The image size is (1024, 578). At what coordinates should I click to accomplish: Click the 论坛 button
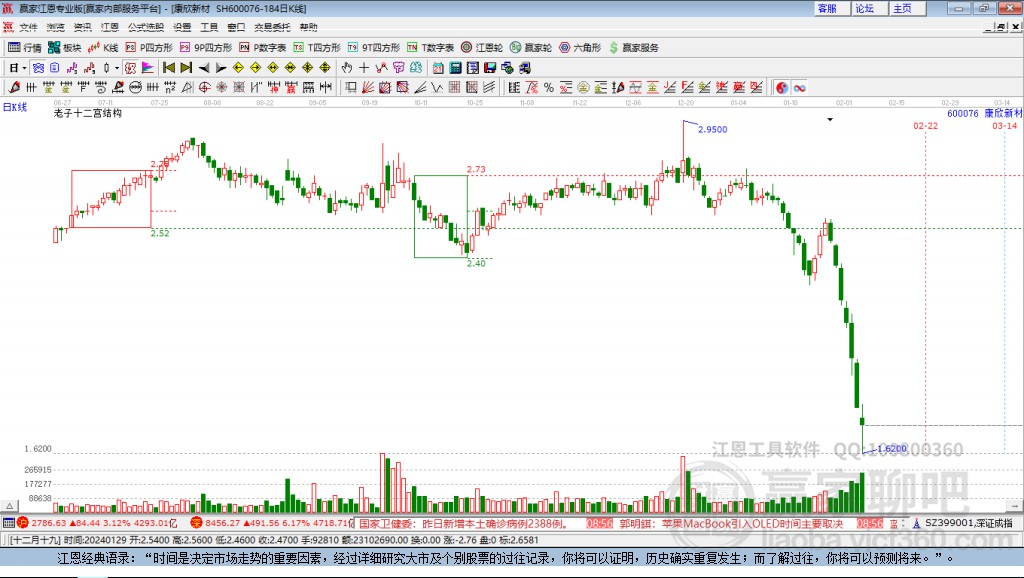click(x=869, y=8)
